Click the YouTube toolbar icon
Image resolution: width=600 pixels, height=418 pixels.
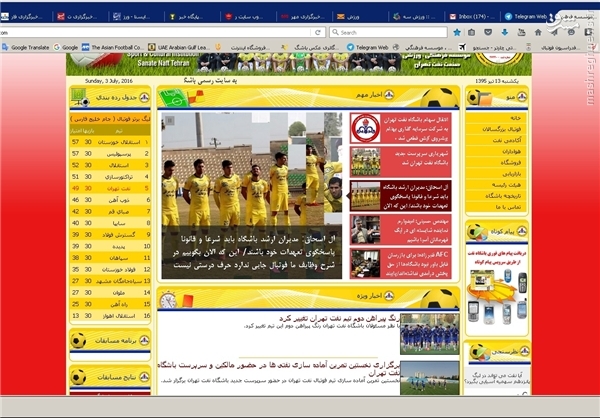(521, 33)
